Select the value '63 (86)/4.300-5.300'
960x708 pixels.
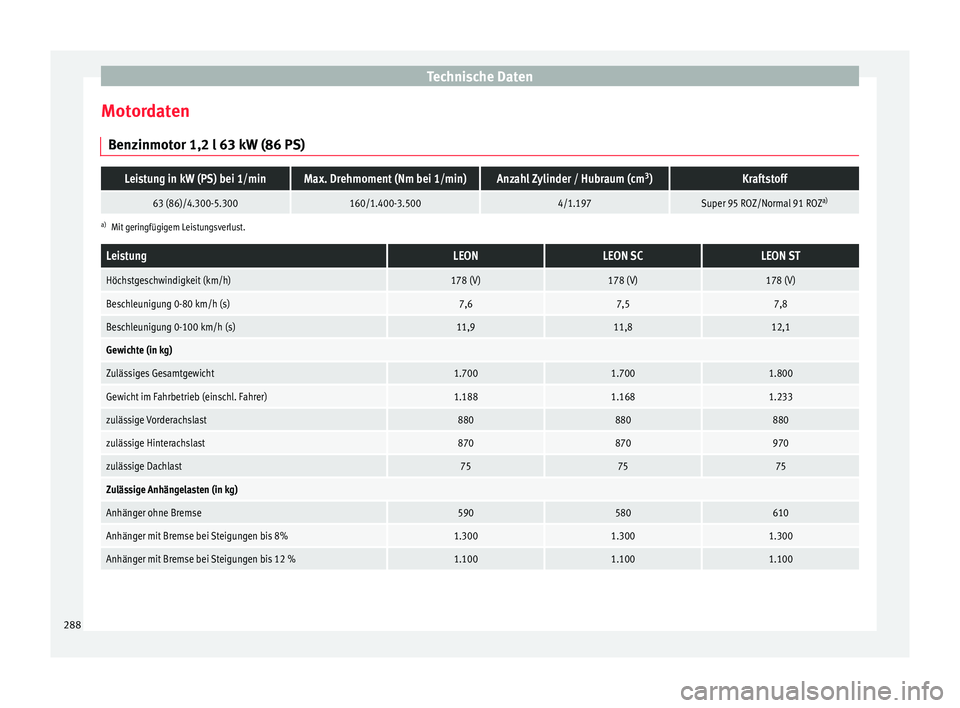click(x=195, y=203)
